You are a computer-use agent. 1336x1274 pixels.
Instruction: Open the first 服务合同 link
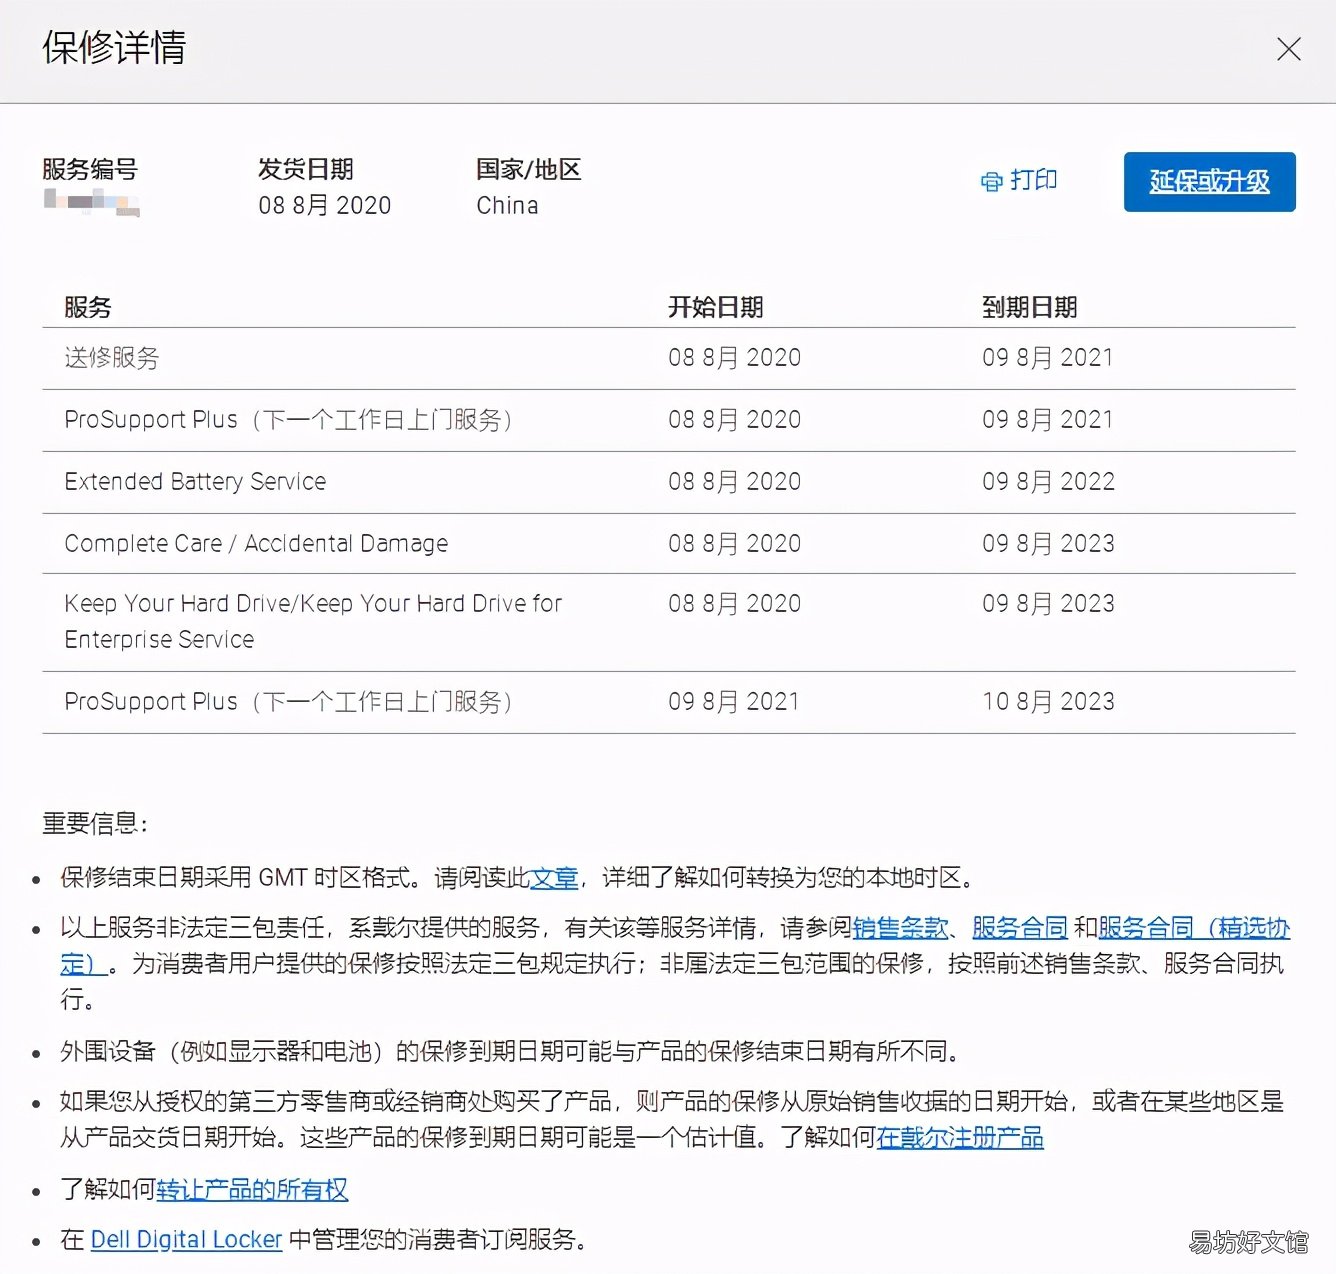(1020, 928)
